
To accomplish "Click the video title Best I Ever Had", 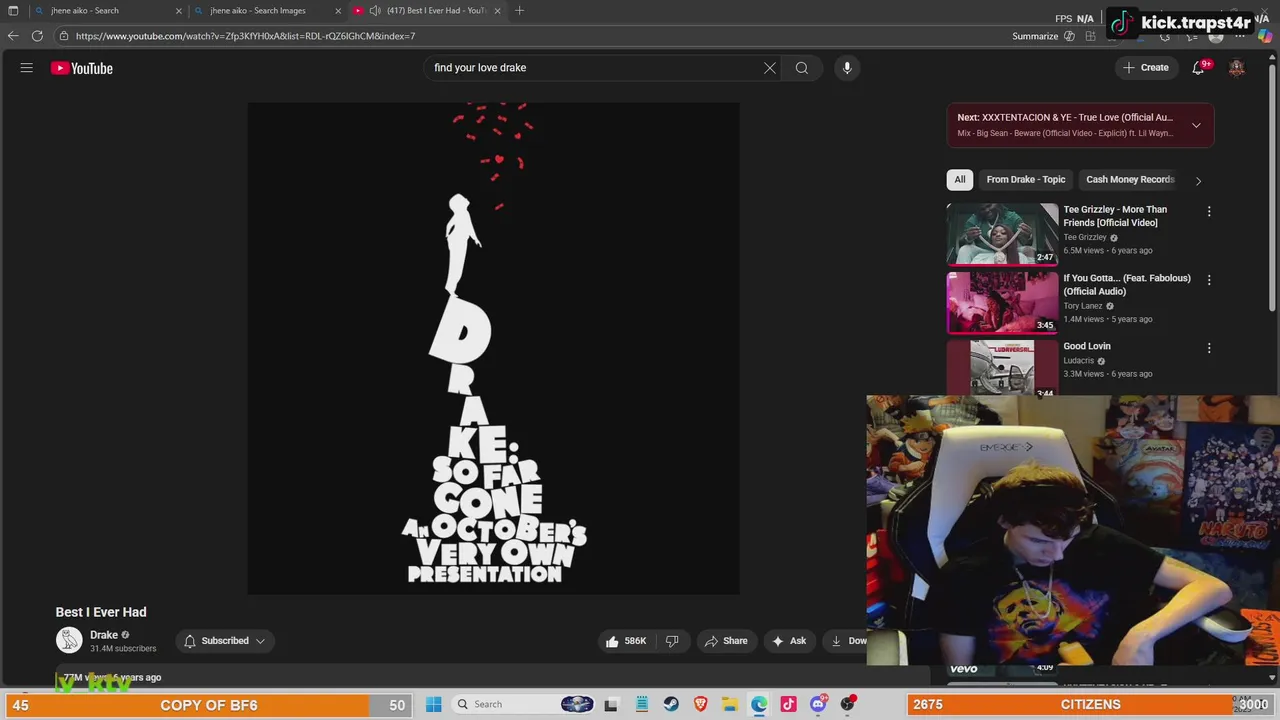I will coord(101,612).
